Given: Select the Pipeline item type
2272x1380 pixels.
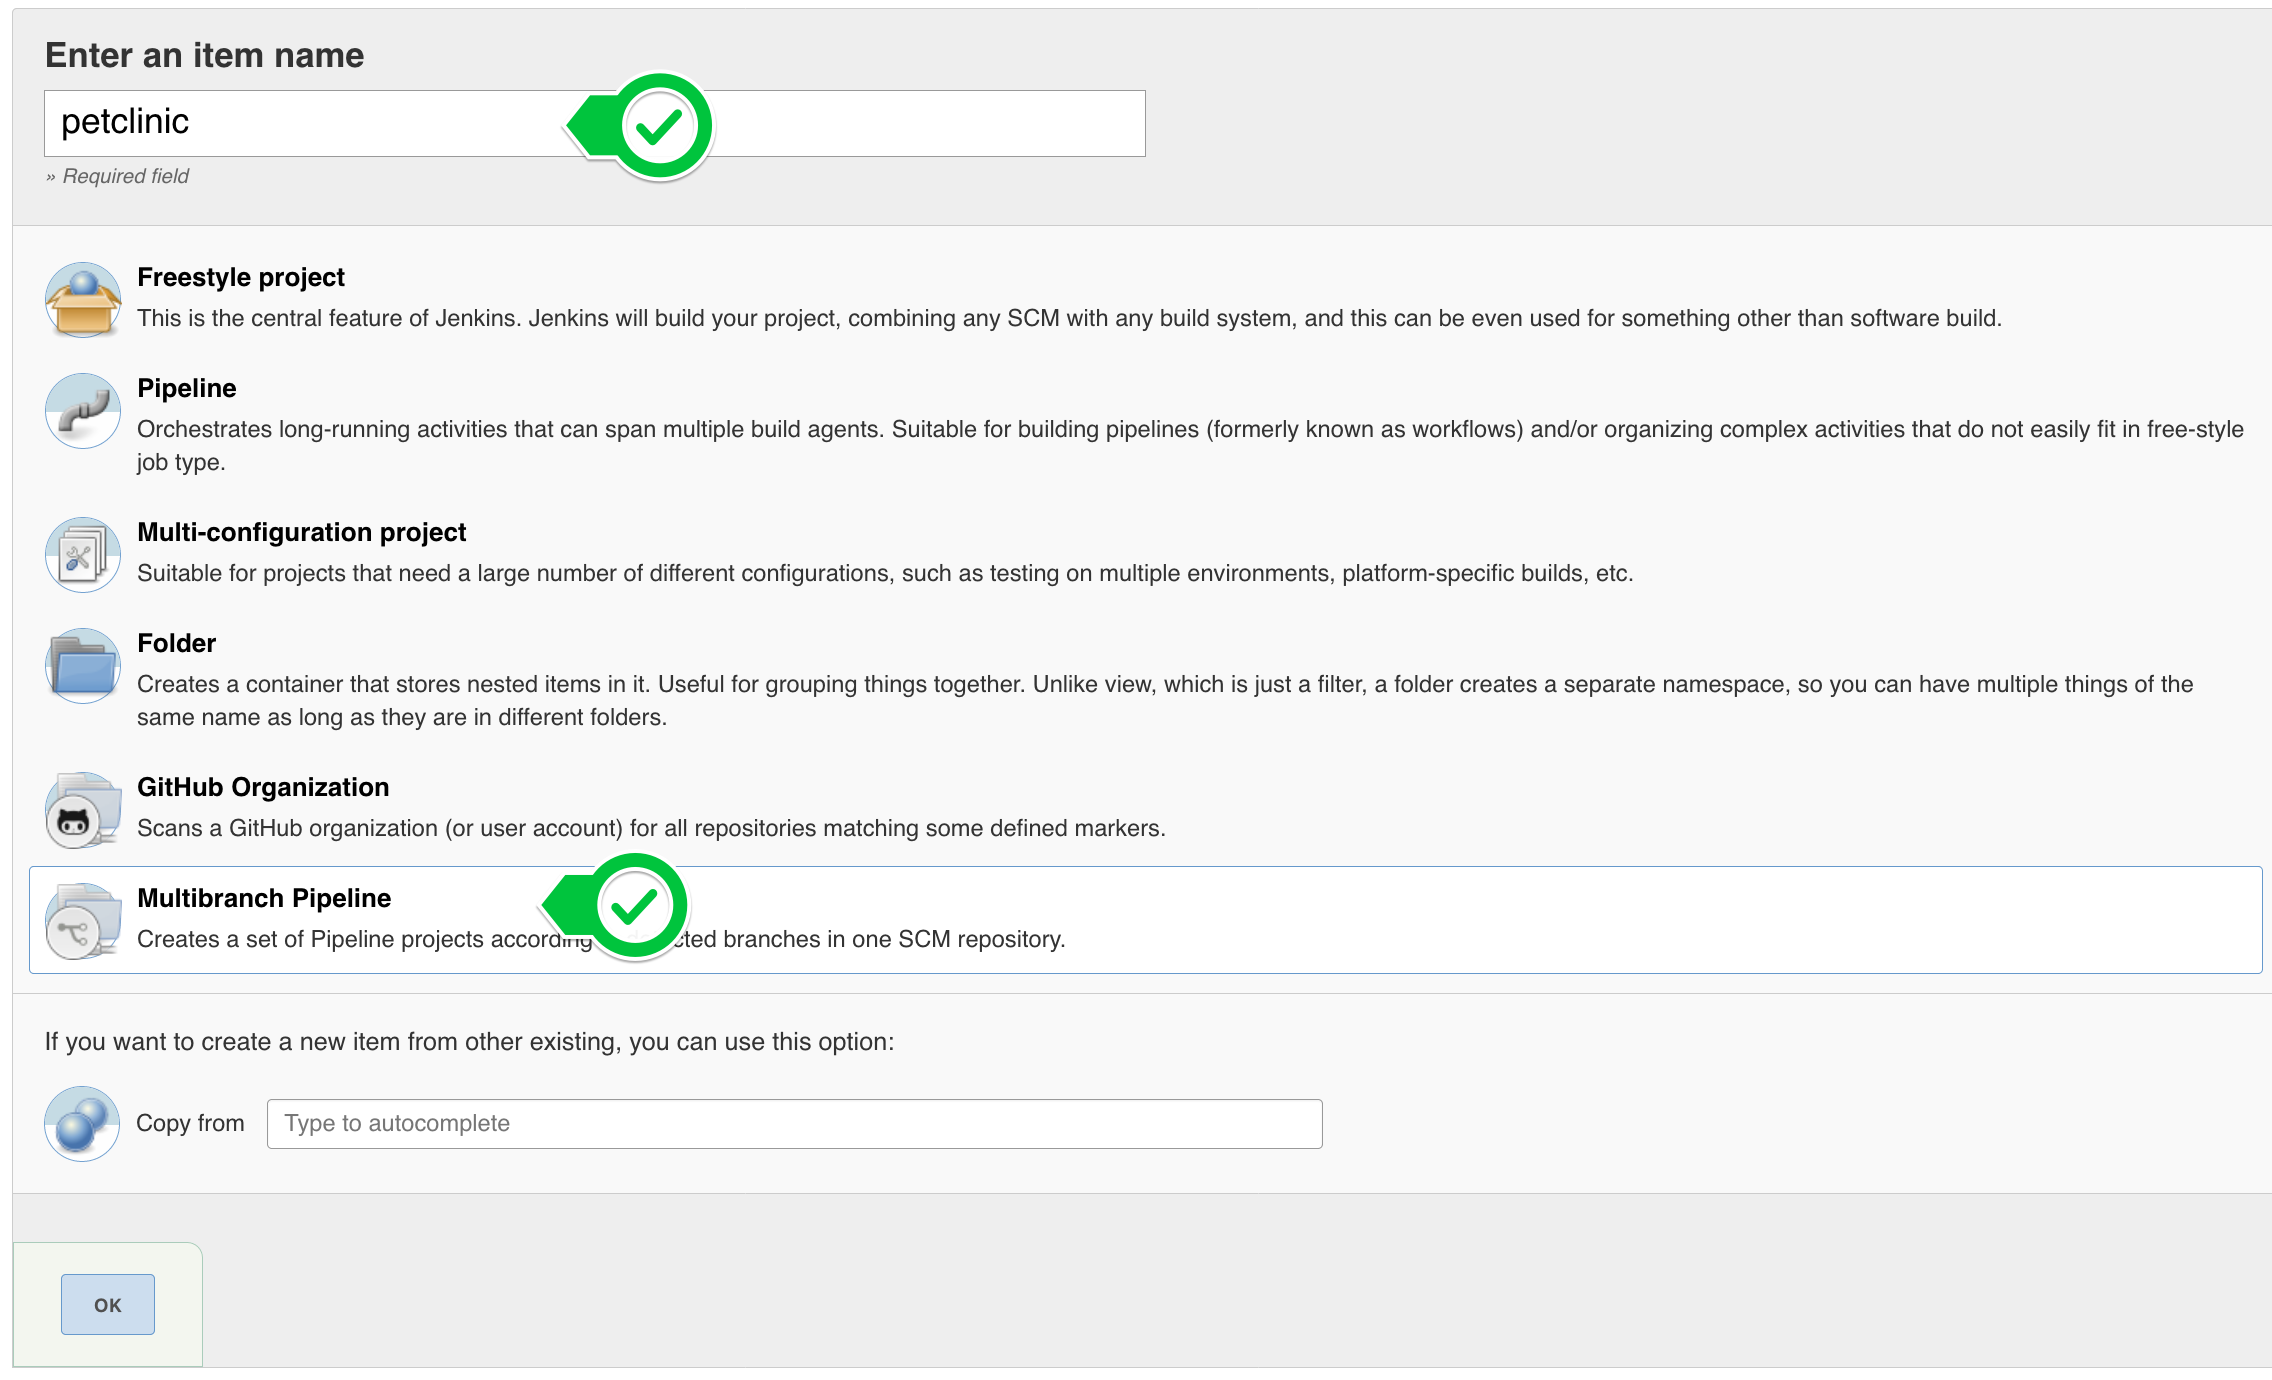Looking at the screenshot, I should (x=186, y=388).
